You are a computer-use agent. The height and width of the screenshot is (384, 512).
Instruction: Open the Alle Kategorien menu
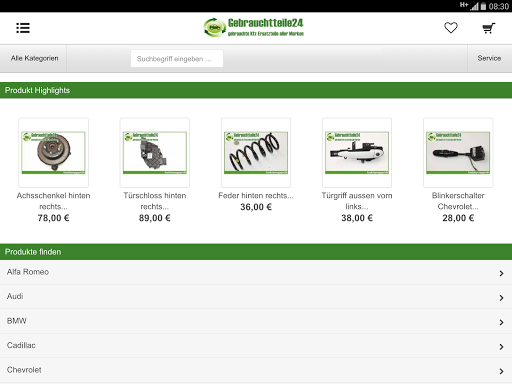point(33,58)
